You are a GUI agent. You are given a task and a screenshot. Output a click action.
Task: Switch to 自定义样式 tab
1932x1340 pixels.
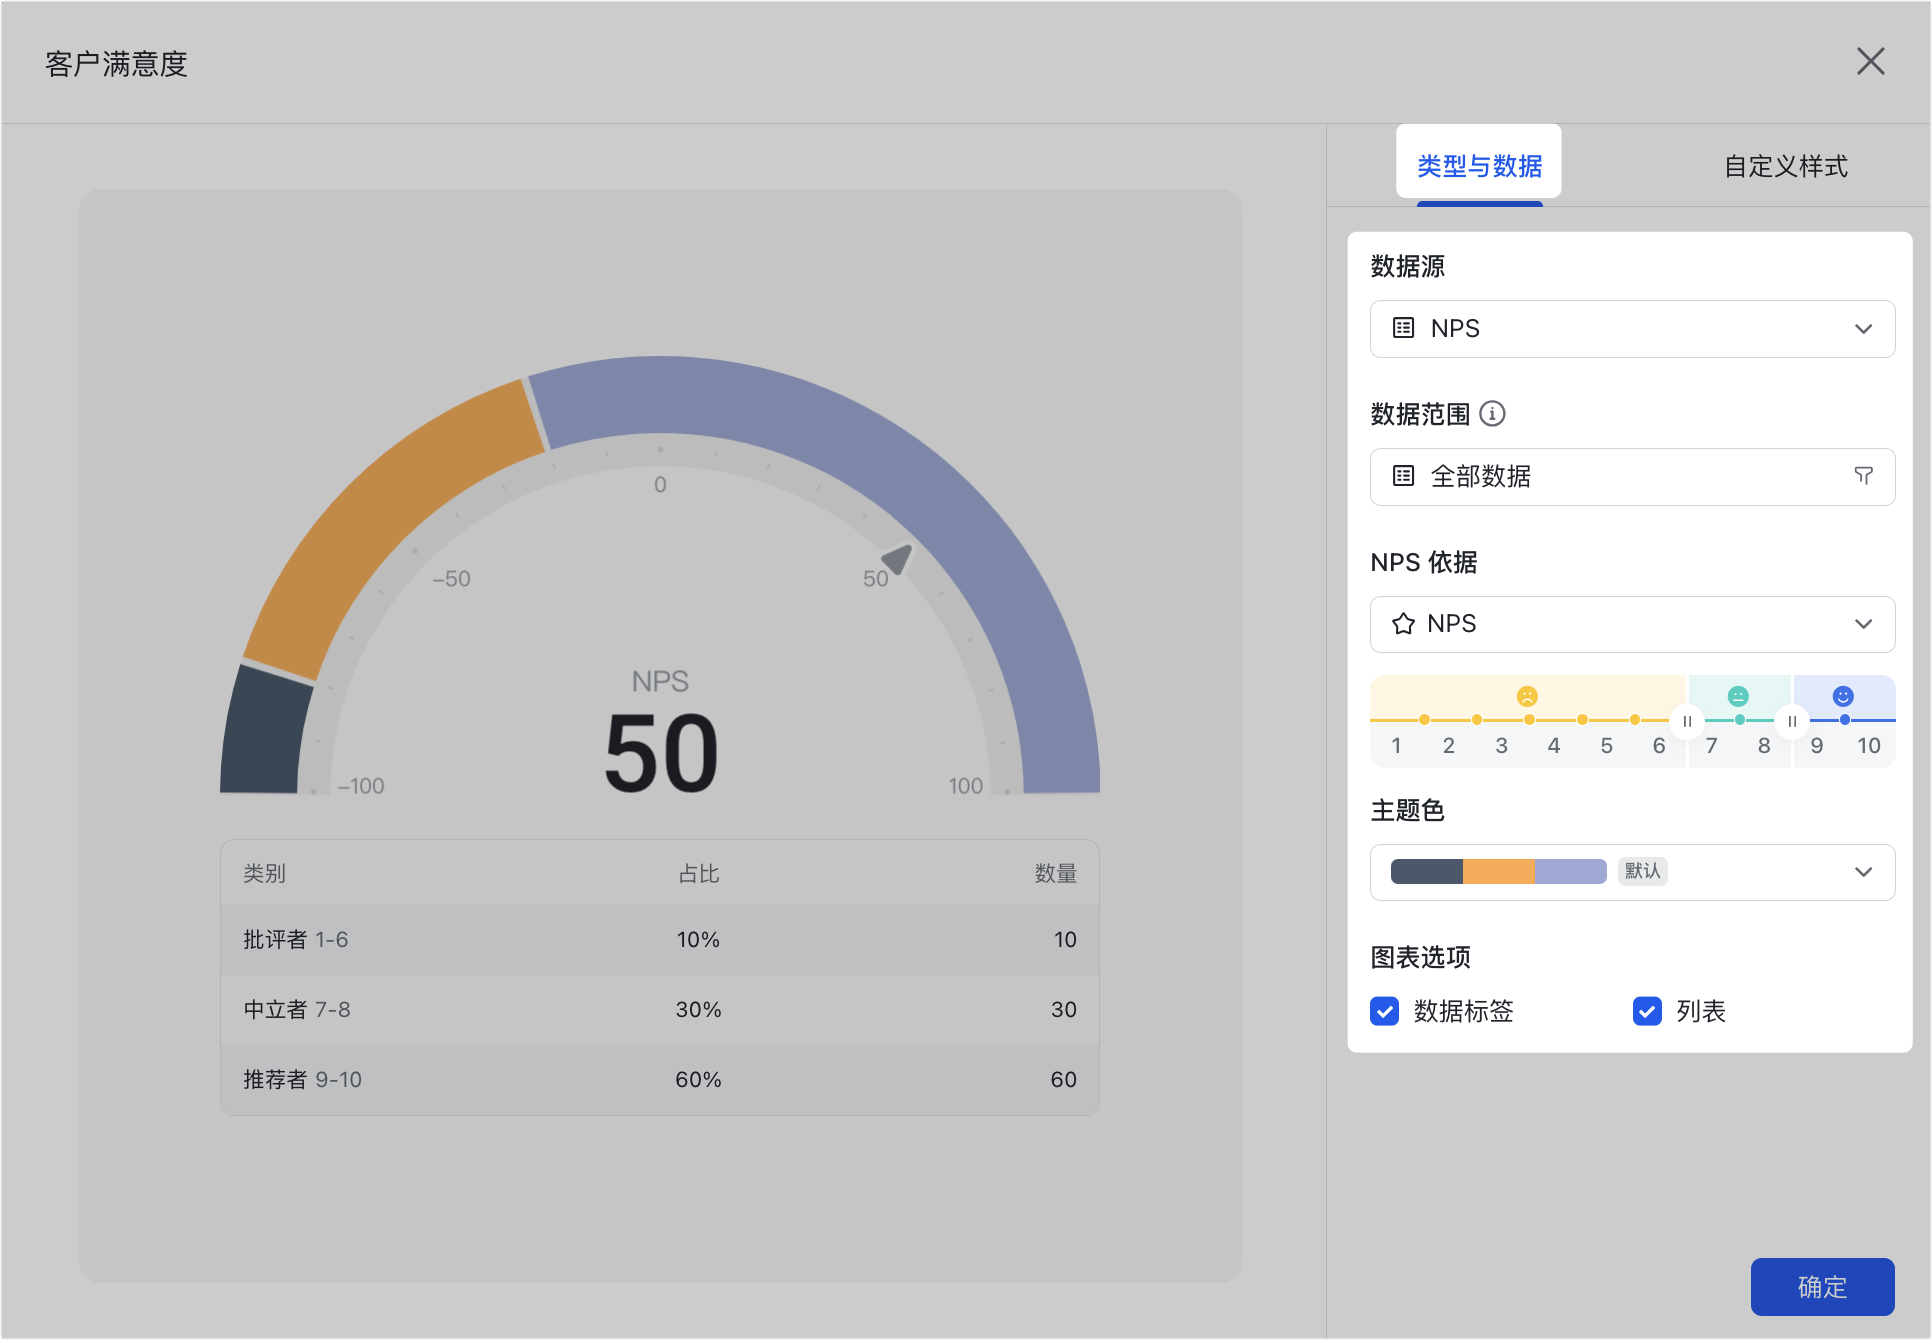click(1785, 166)
